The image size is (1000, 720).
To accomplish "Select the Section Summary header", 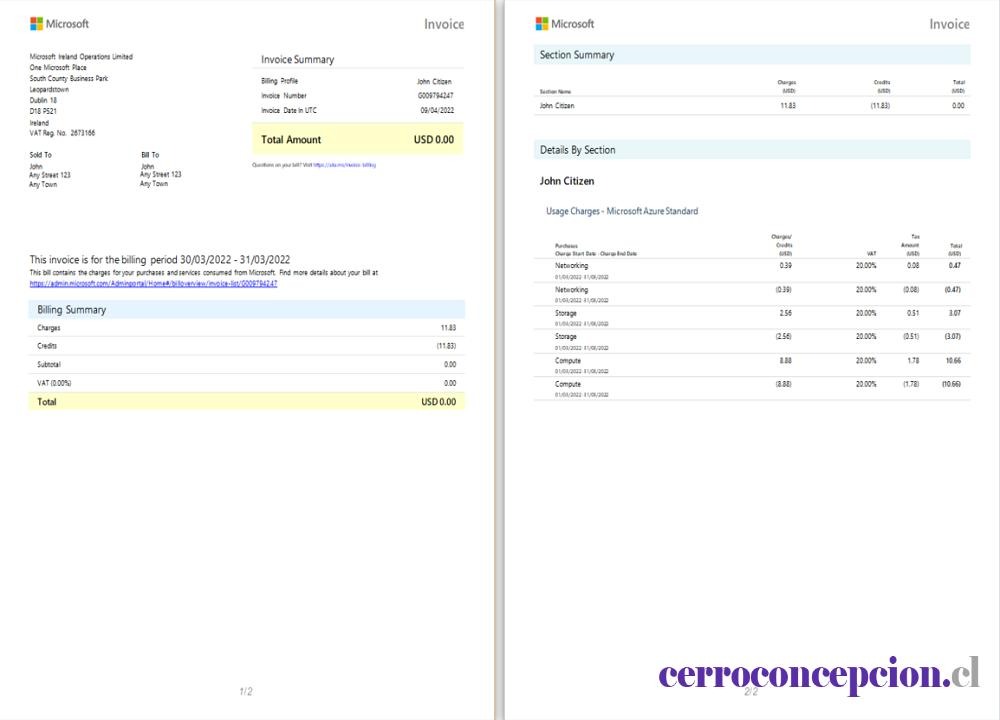I will [752, 55].
